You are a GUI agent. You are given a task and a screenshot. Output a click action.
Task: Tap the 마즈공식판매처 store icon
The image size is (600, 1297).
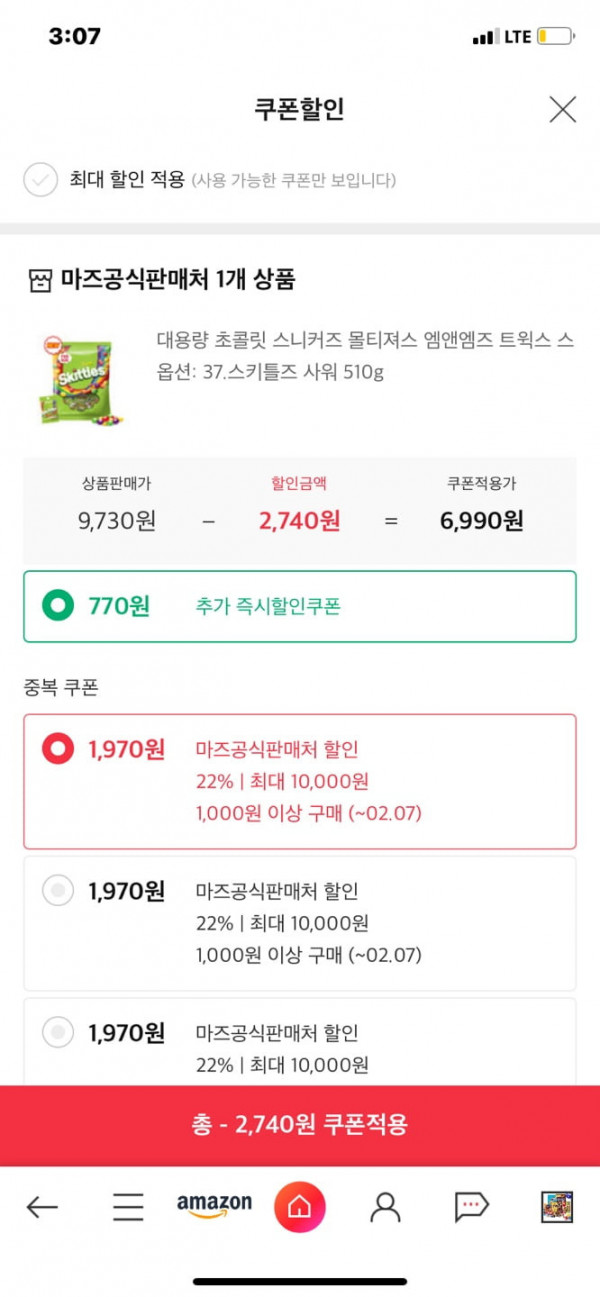click(x=39, y=279)
